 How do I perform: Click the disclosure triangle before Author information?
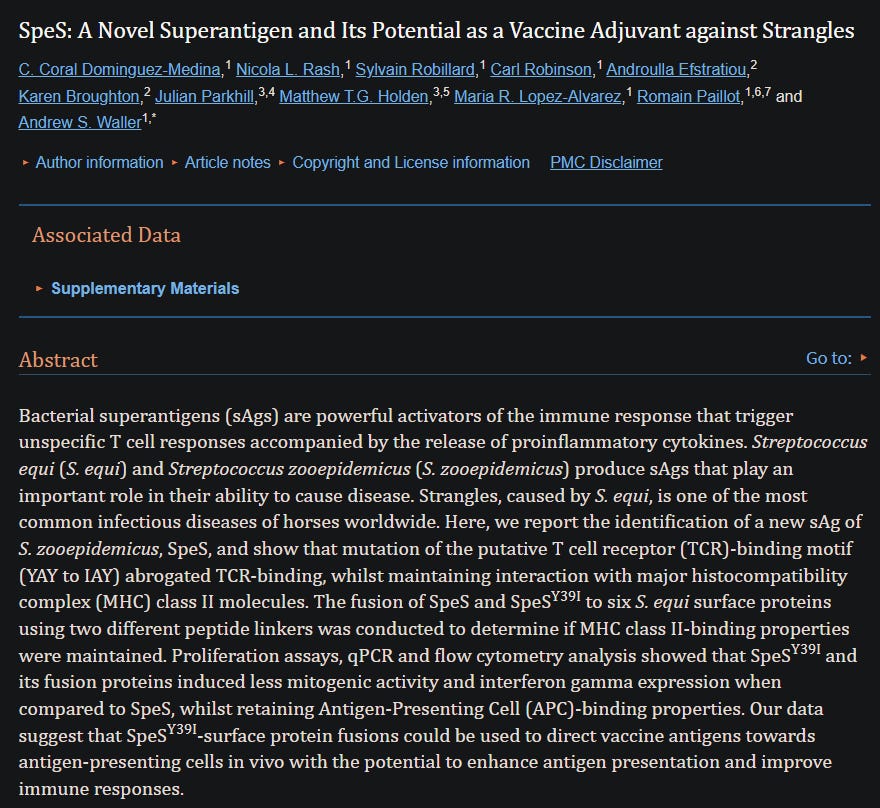[x=25, y=162]
